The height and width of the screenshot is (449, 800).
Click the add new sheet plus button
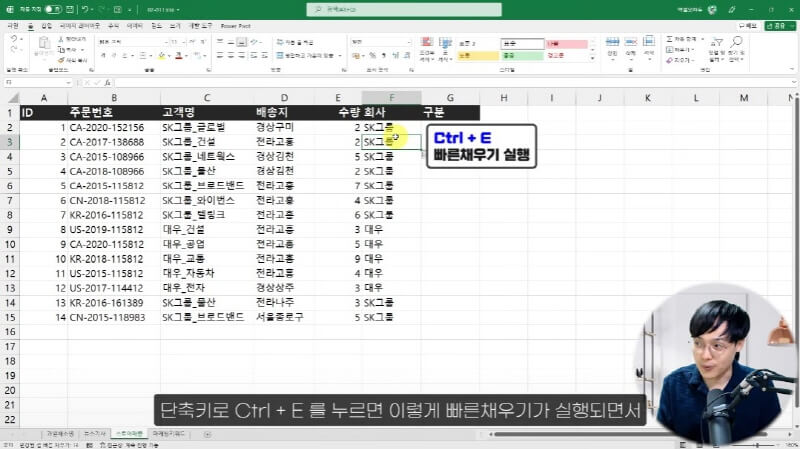click(207, 434)
